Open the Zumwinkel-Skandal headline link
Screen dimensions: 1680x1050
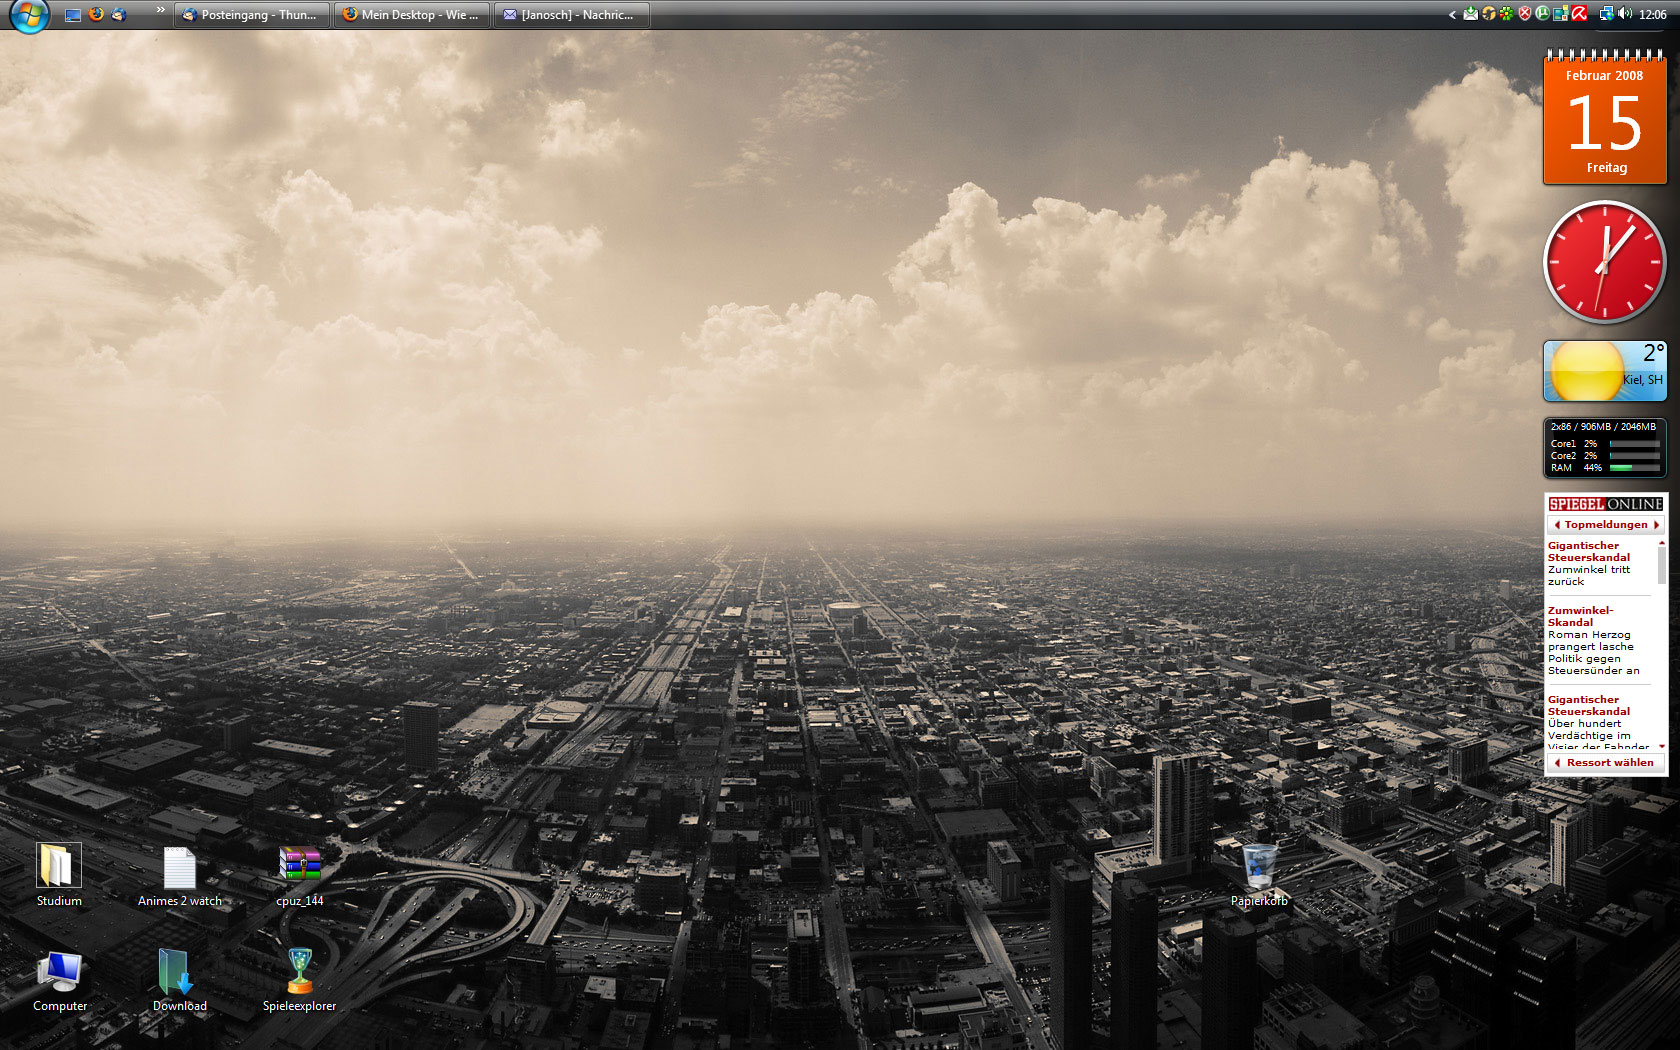pyautogui.click(x=1580, y=616)
